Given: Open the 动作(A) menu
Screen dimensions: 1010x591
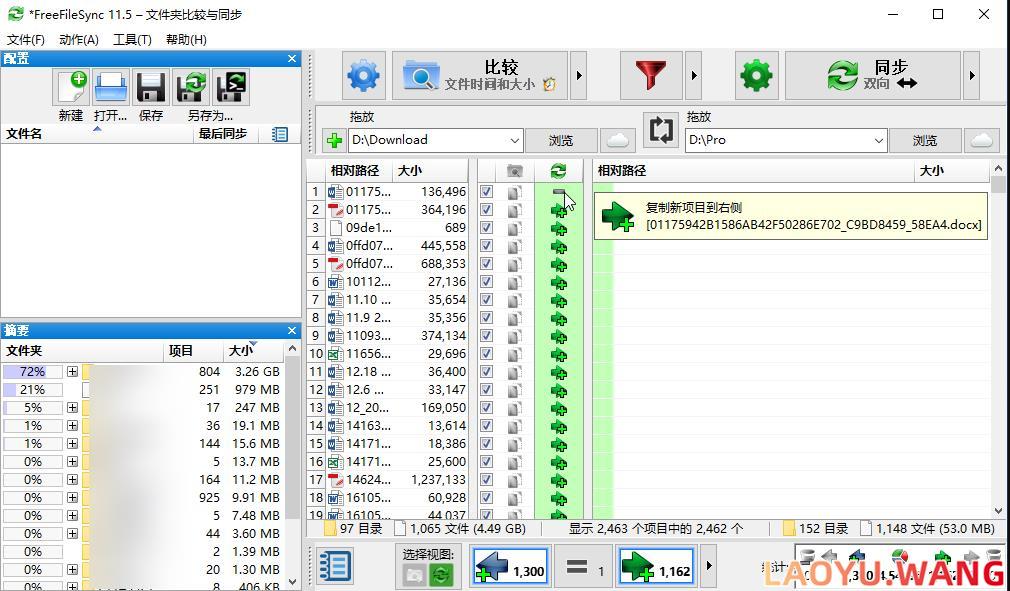Looking at the screenshot, I should [x=79, y=40].
